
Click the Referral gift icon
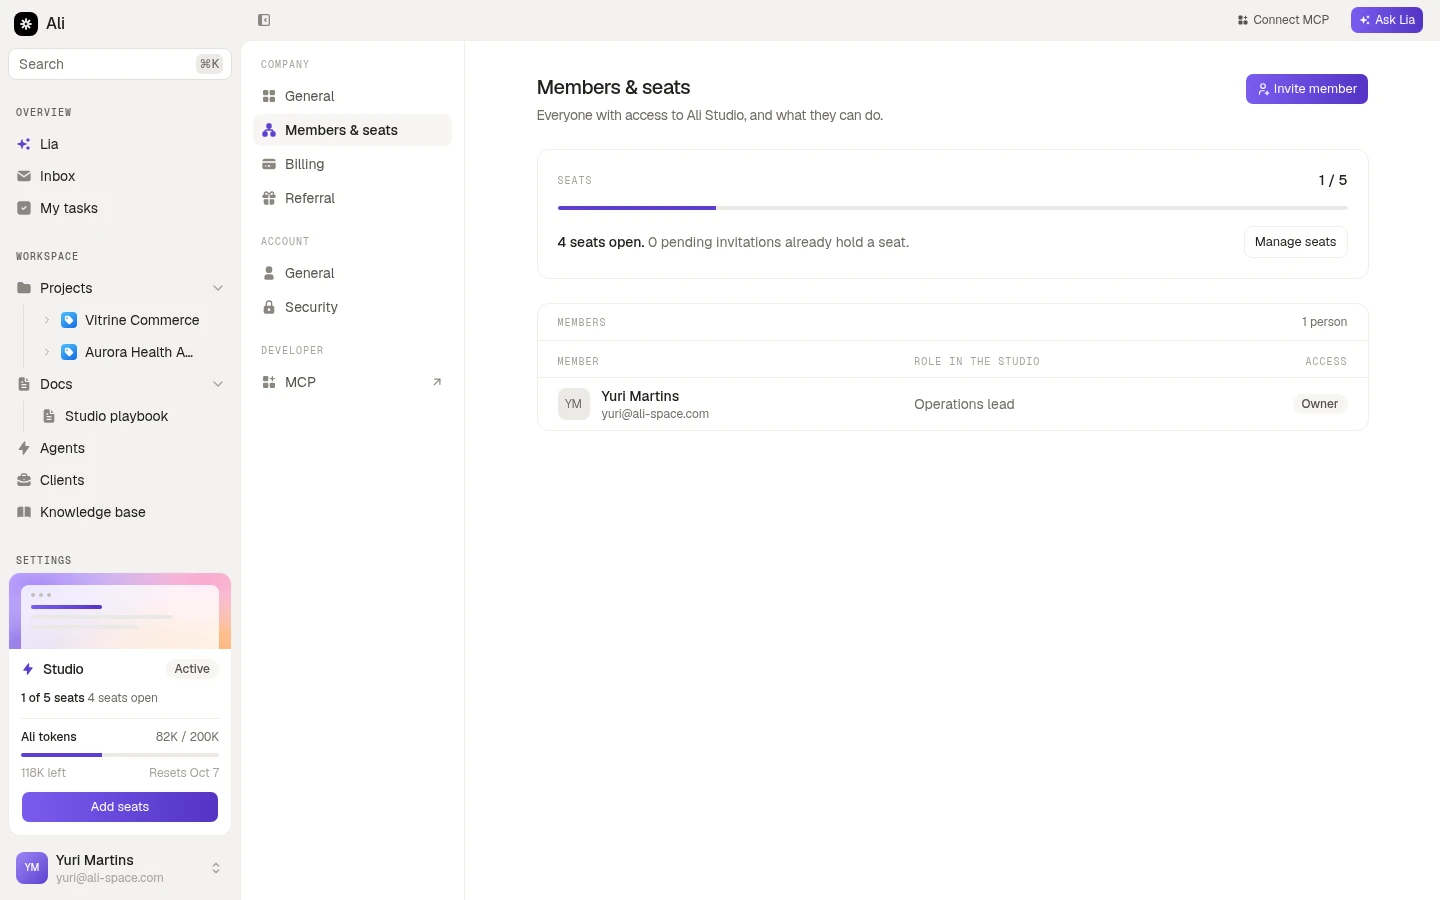[269, 198]
